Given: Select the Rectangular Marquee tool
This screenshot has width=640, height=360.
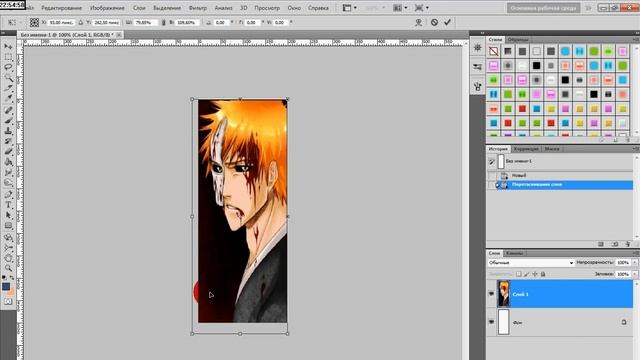Looking at the screenshot, I should (8, 57).
